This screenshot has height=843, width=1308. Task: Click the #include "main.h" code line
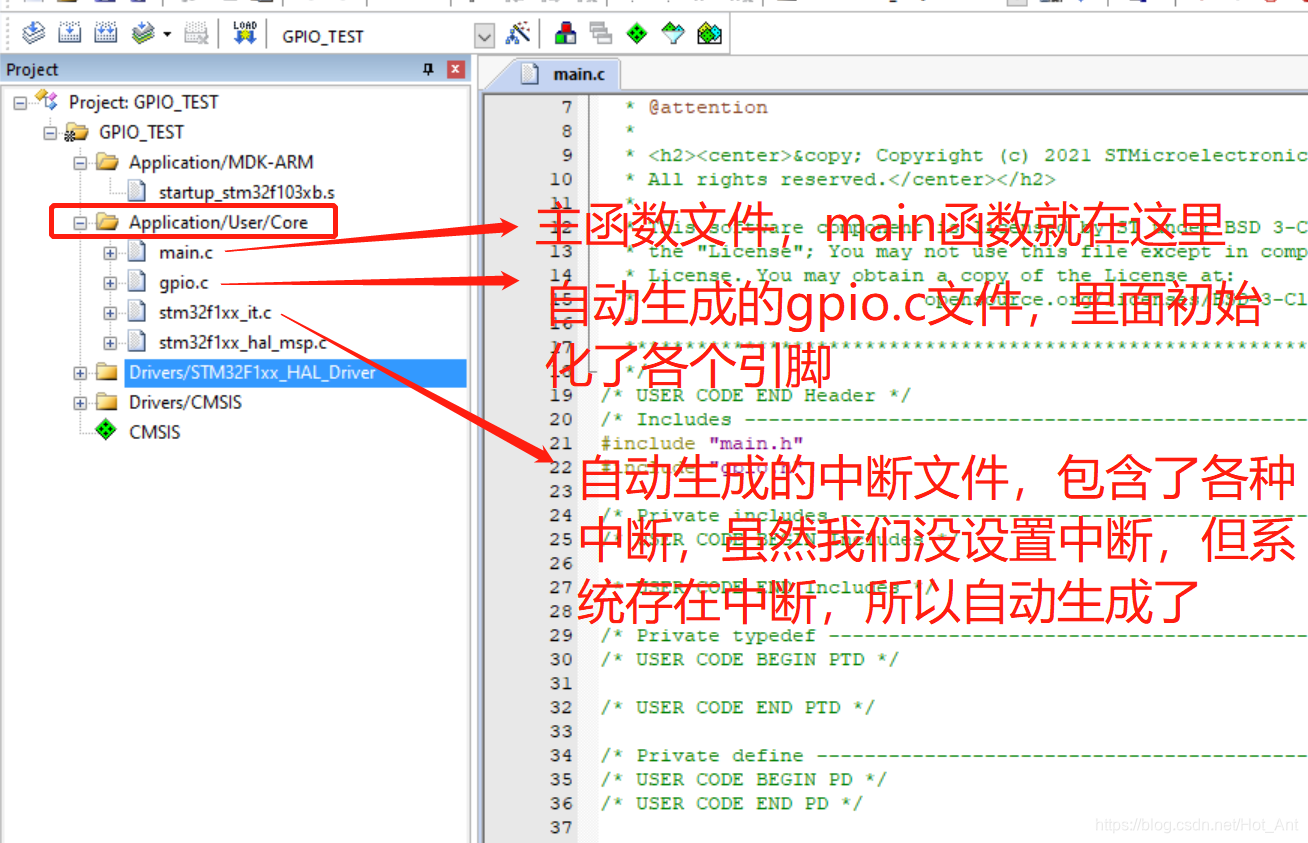702,443
